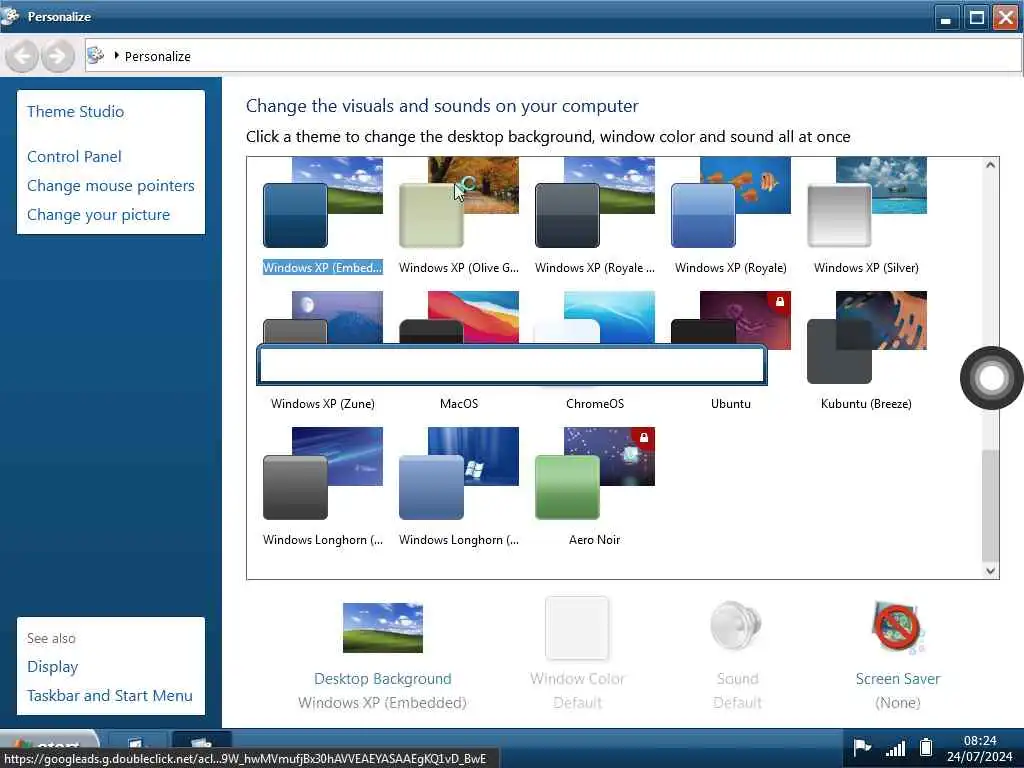1024x768 pixels.
Task: Open Window Color settings icon
Action: click(x=577, y=628)
